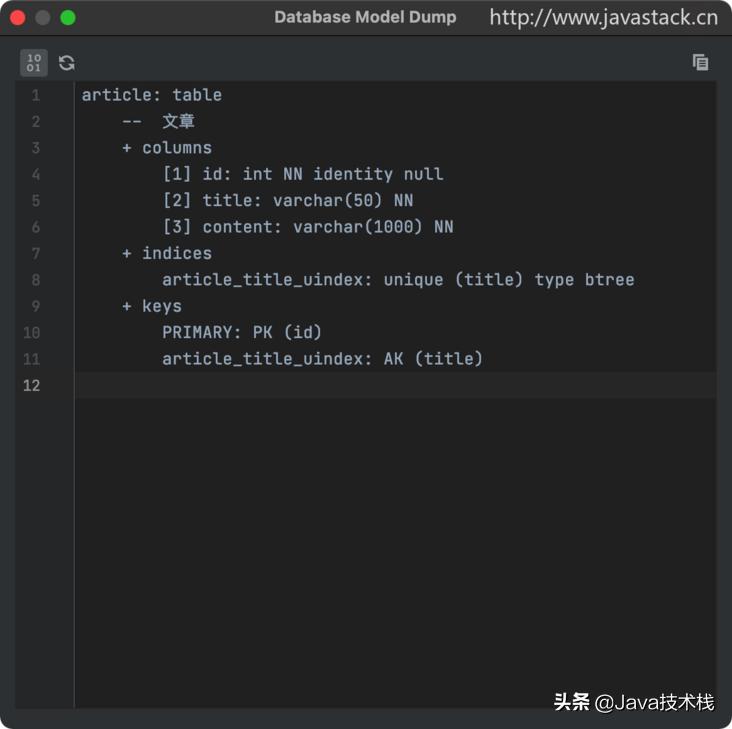Click the '[1] id: int NN identity null' line
Image resolution: width=732 pixels, height=729 pixels.
click(303, 174)
